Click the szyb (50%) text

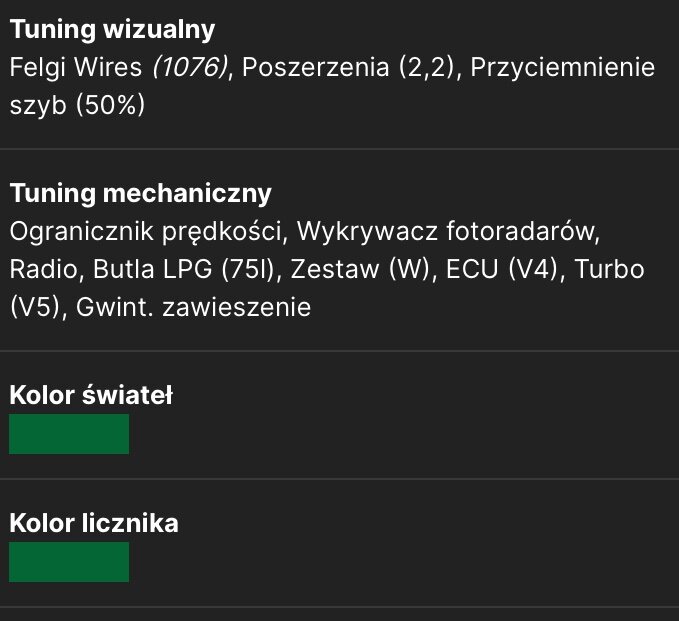click(x=77, y=105)
